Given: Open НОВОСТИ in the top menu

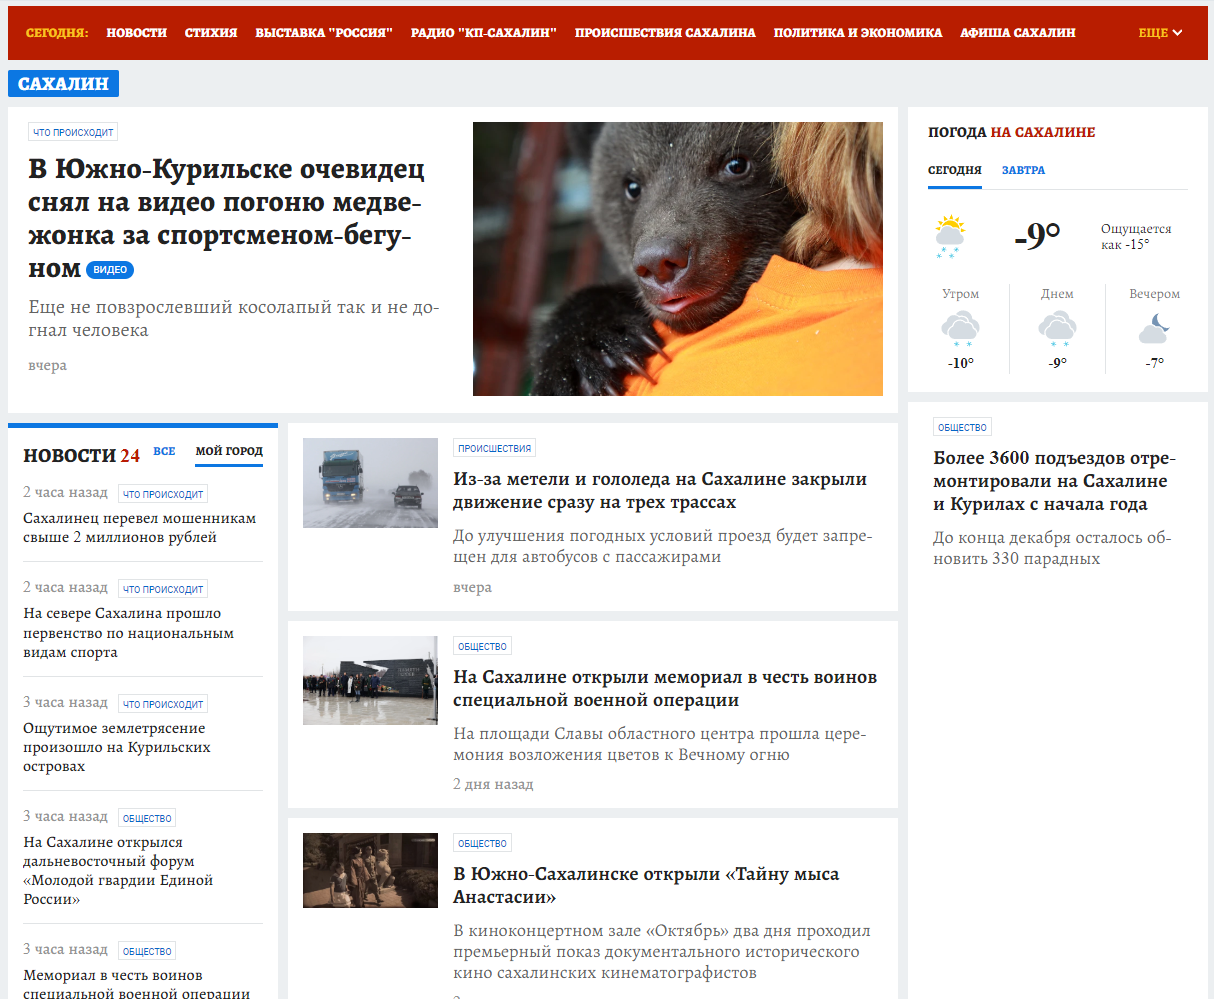Looking at the screenshot, I should pyautogui.click(x=136, y=33).
